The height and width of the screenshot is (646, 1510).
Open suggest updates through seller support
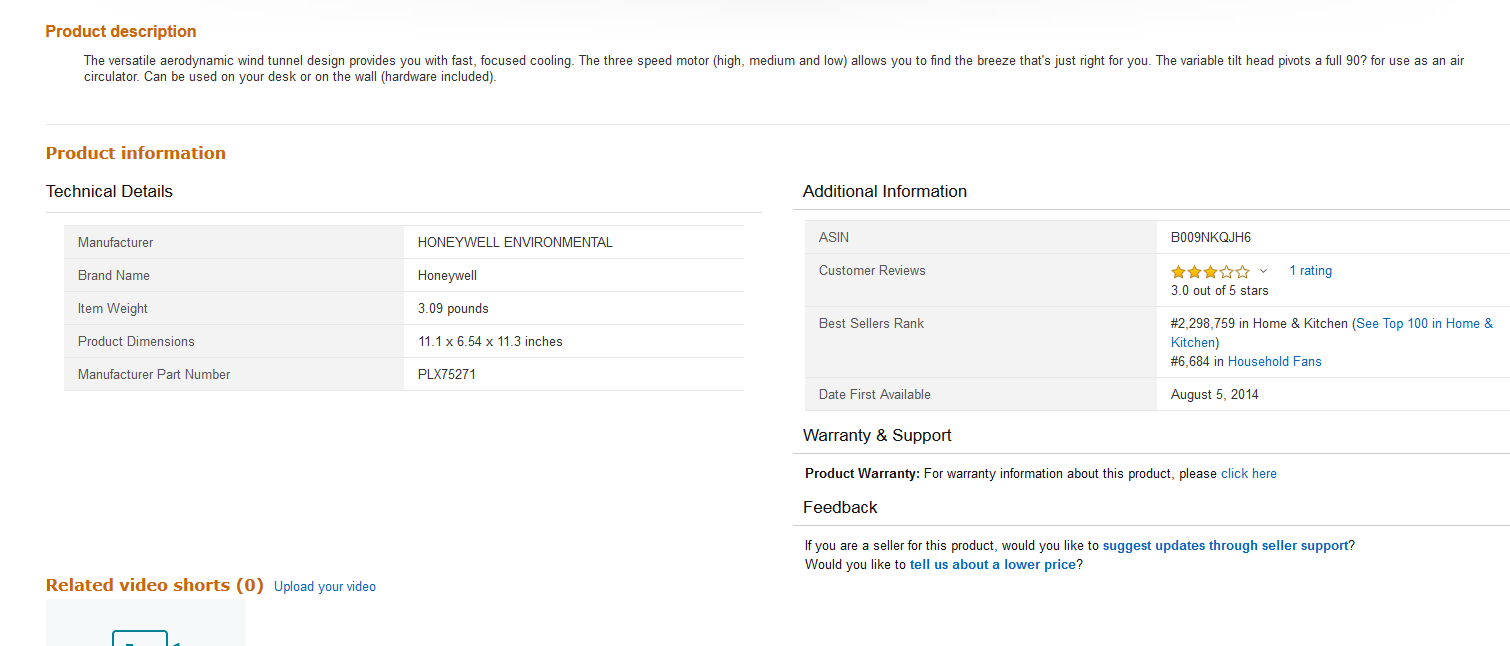tap(1225, 546)
